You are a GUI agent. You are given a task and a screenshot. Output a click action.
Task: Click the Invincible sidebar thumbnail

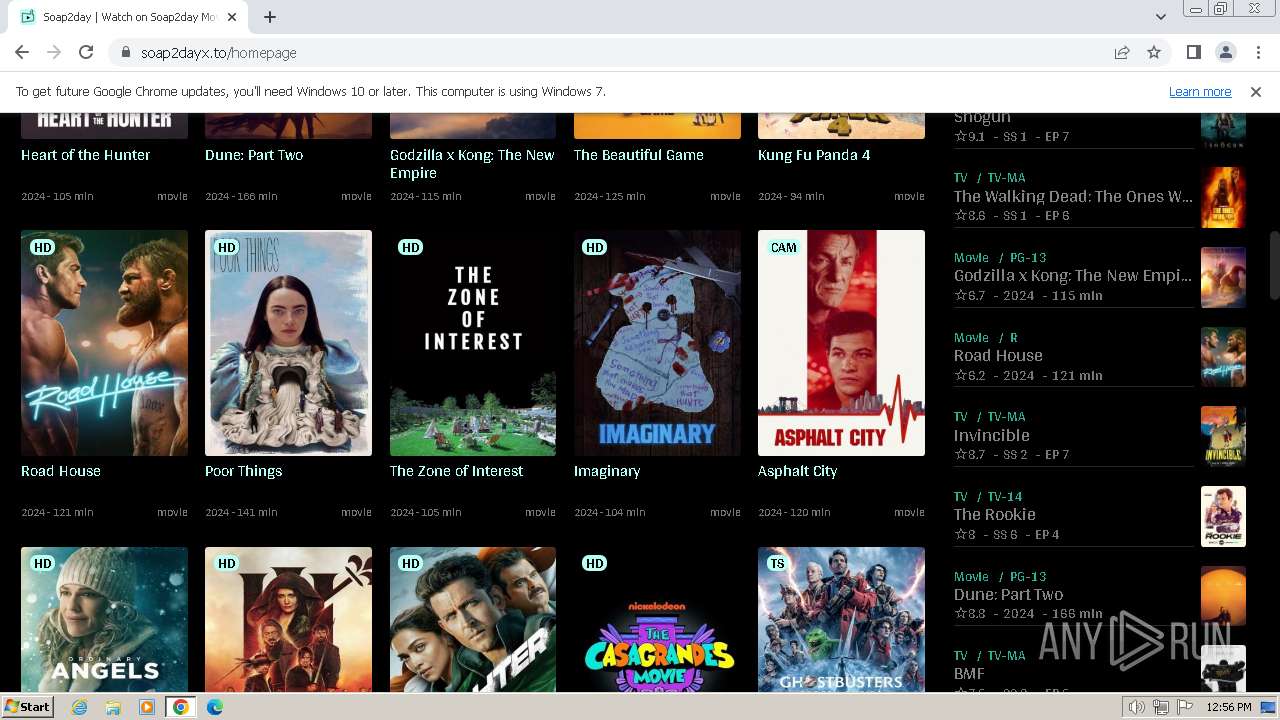pyautogui.click(x=1223, y=436)
